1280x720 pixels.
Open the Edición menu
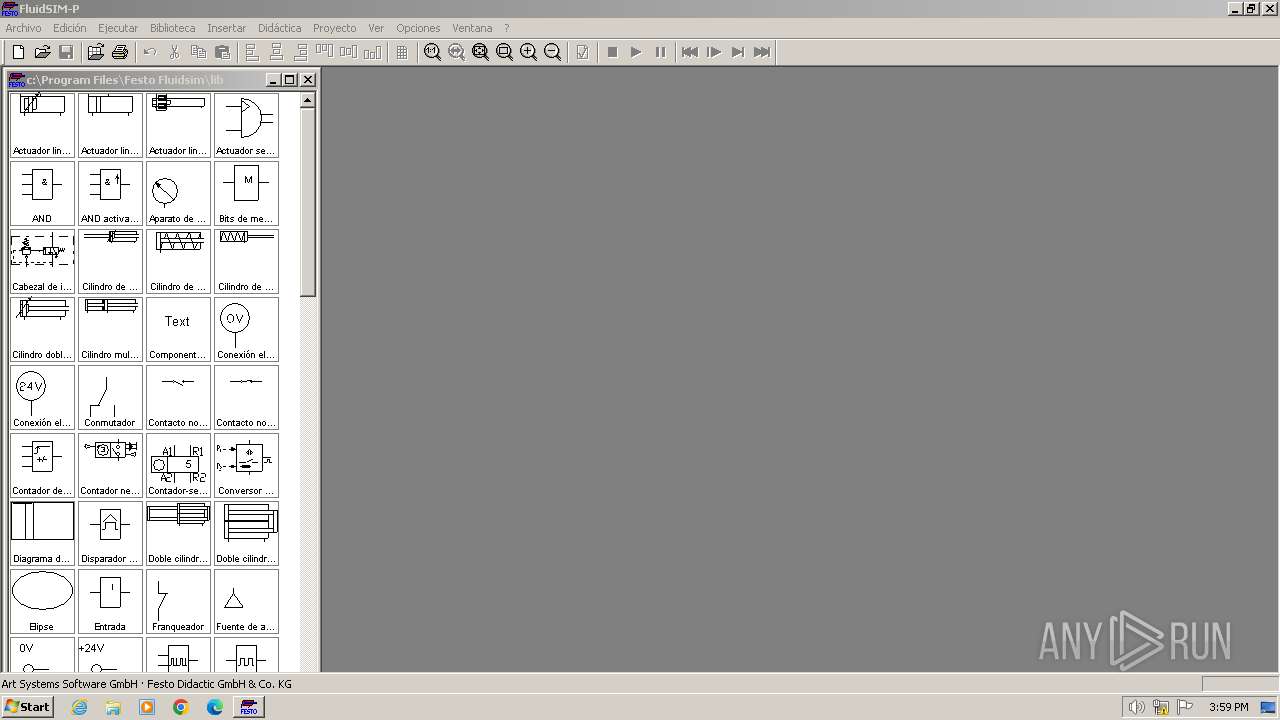click(x=70, y=28)
